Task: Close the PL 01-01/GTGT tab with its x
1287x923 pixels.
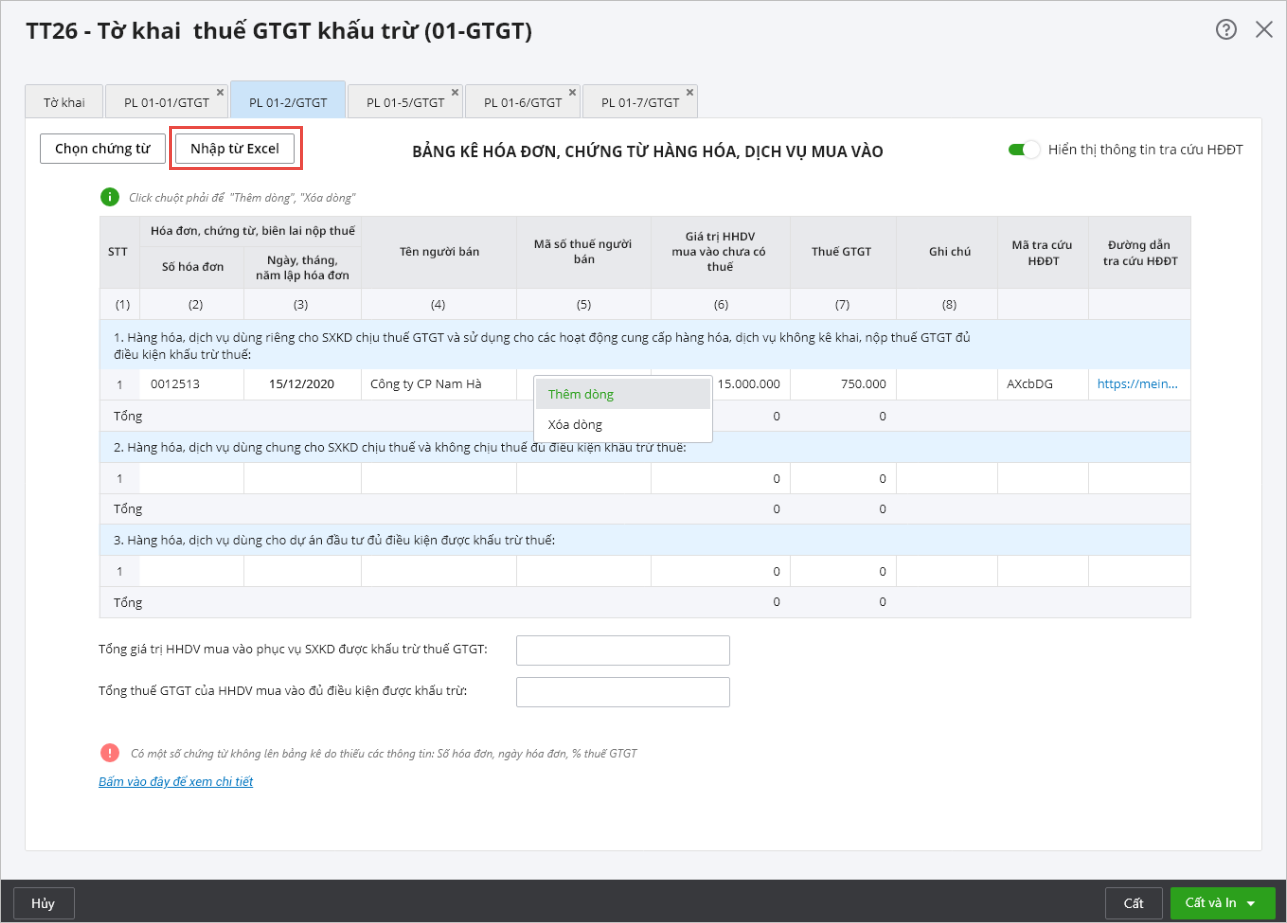Action: click(220, 92)
